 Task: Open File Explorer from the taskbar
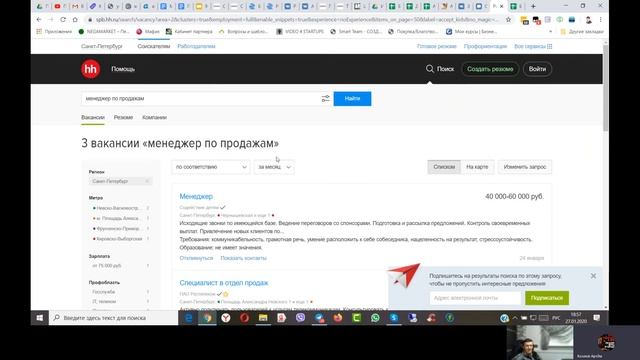click(263, 318)
